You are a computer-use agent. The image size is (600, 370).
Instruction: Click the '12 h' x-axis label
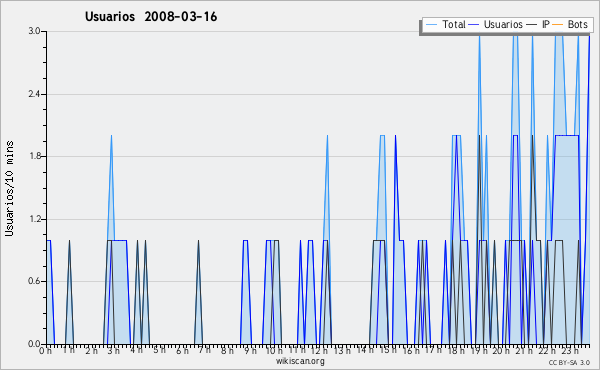[319, 350]
